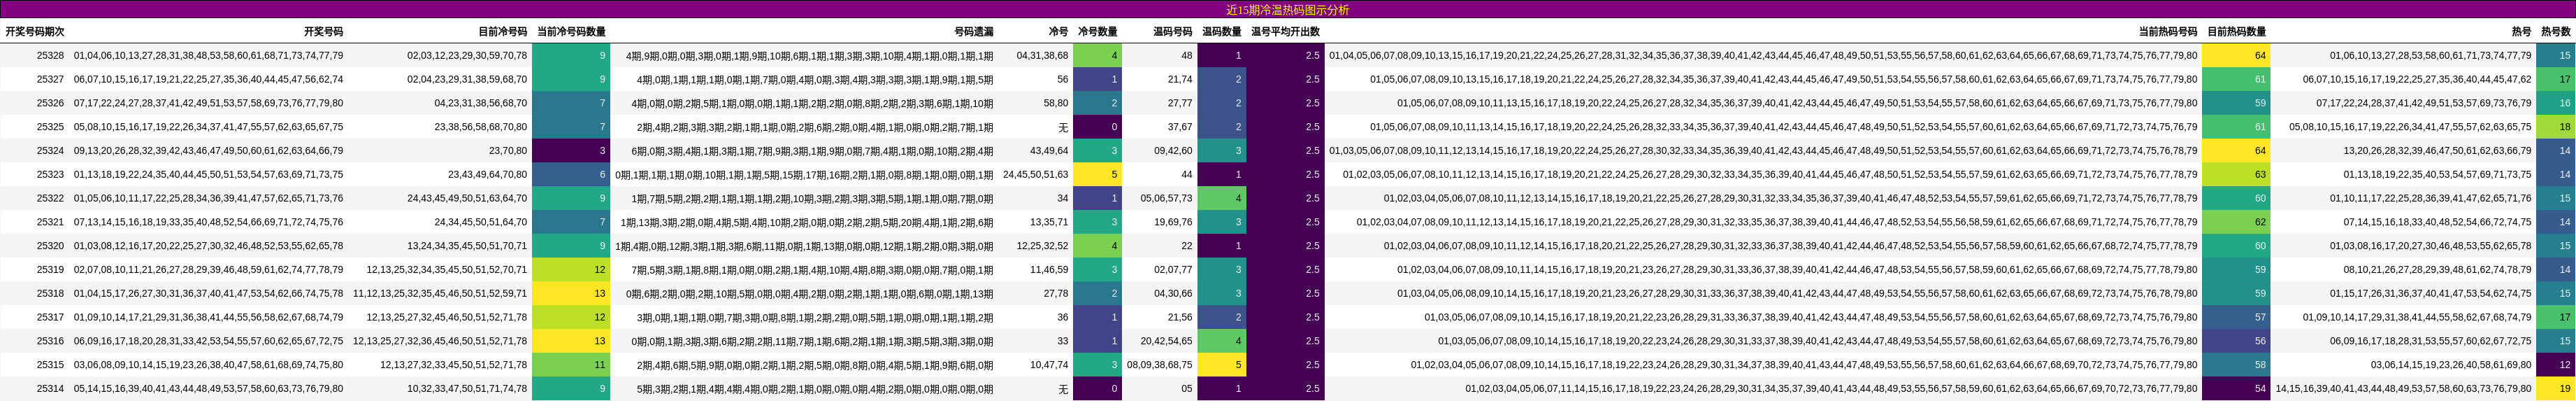Screen dimensions: 2576x401
Task: Select issue number 25322
Action: click(50, 198)
